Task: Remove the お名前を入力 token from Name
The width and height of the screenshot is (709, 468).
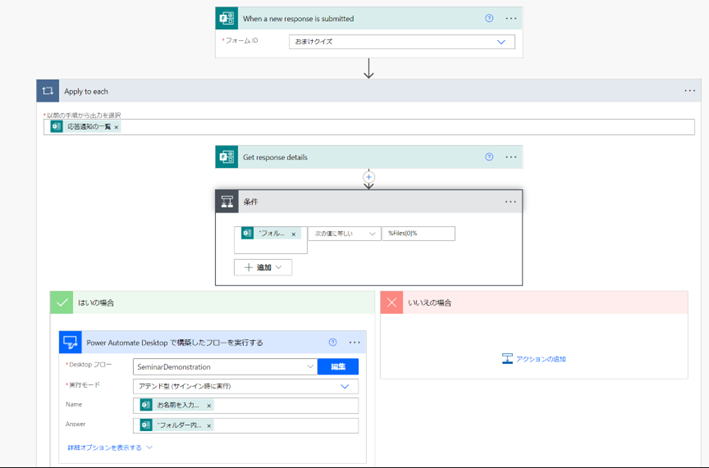Action: coord(209,406)
